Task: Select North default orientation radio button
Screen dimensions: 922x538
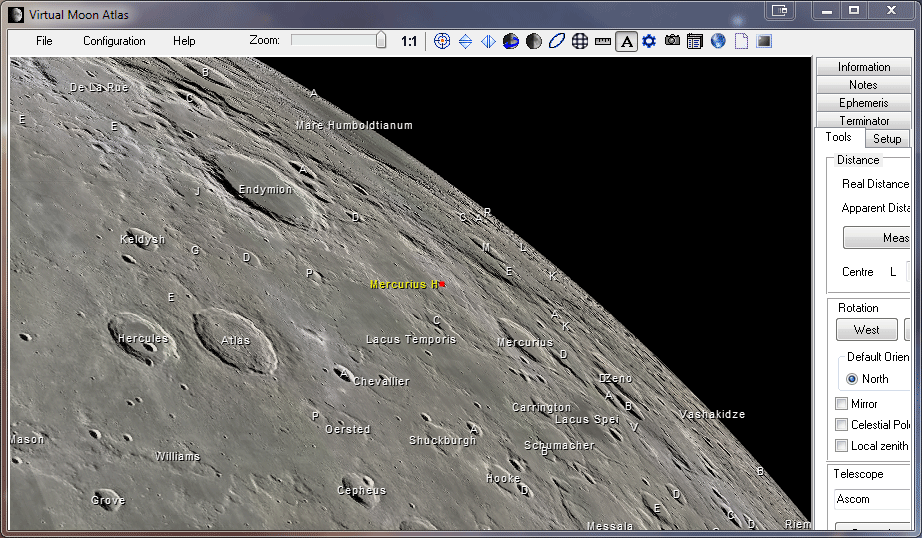Action: click(x=852, y=379)
